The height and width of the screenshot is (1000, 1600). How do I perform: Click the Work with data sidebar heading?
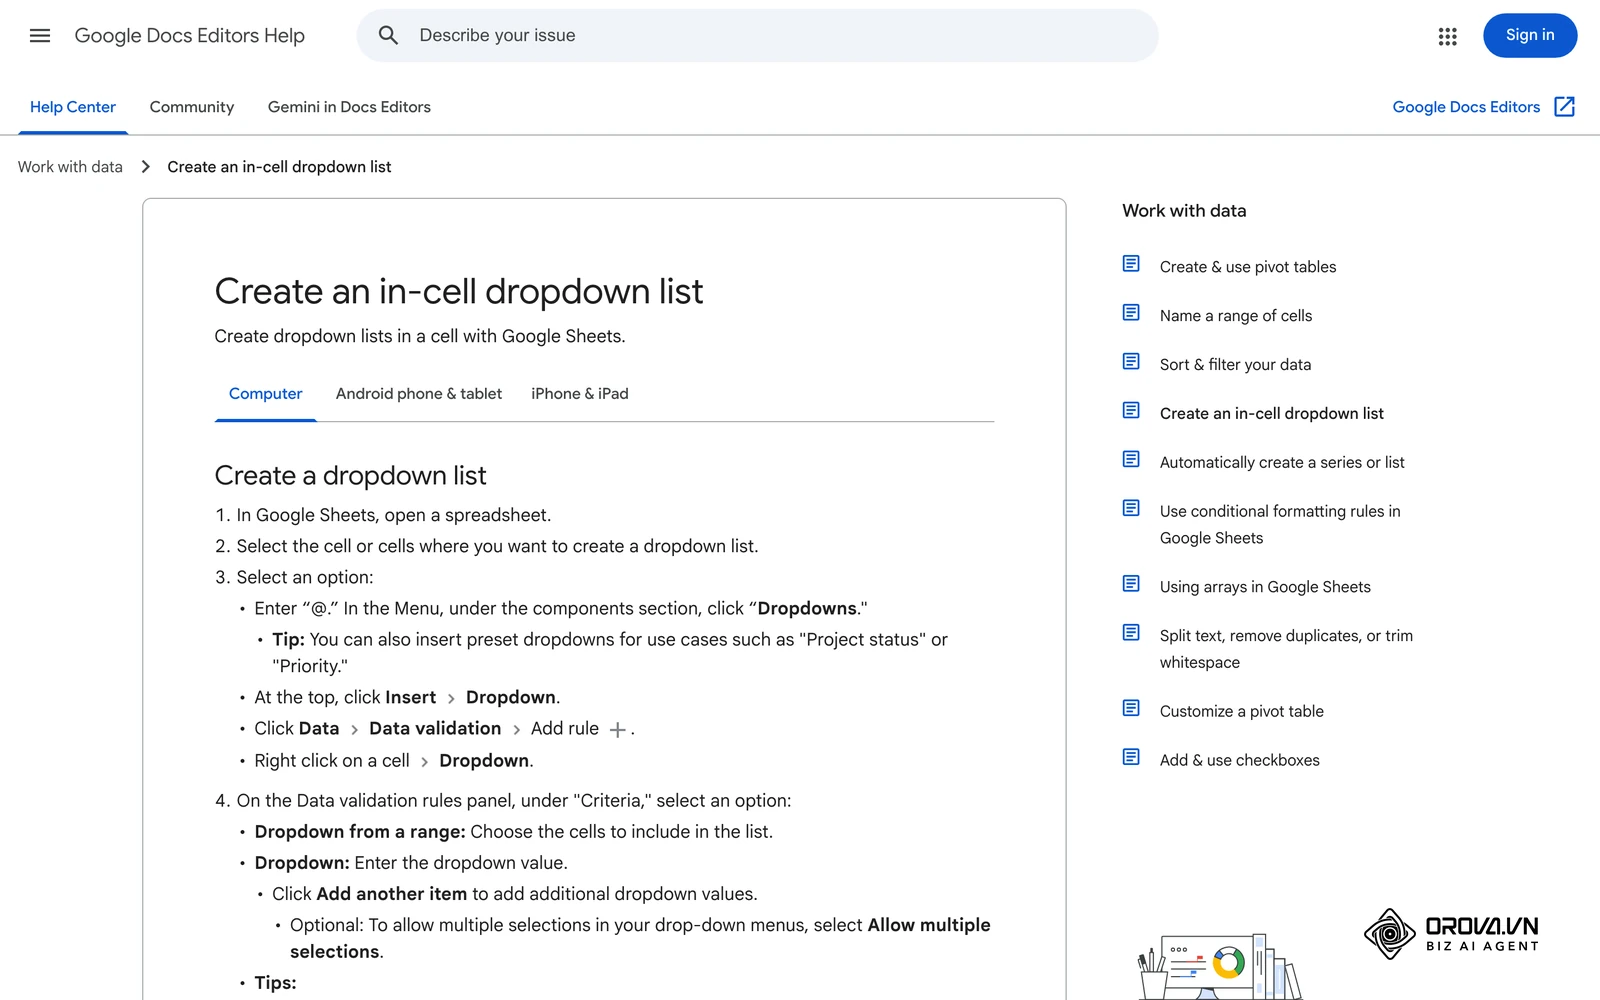pos(1184,211)
